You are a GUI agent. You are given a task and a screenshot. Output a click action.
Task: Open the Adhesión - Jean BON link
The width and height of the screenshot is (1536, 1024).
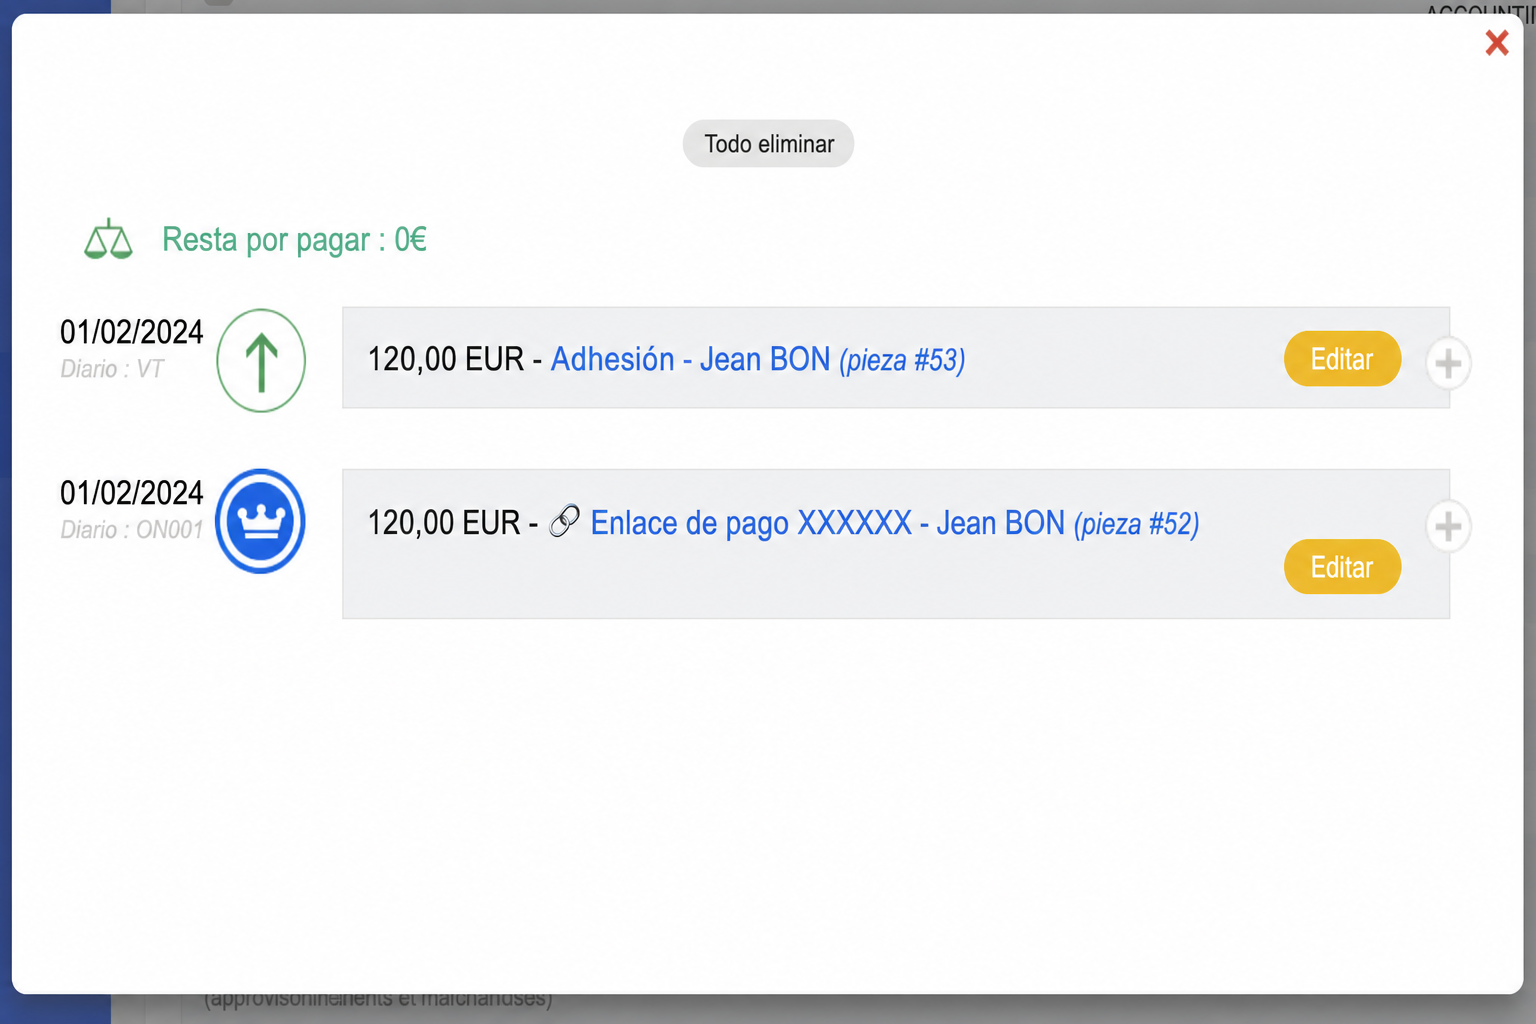point(690,359)
